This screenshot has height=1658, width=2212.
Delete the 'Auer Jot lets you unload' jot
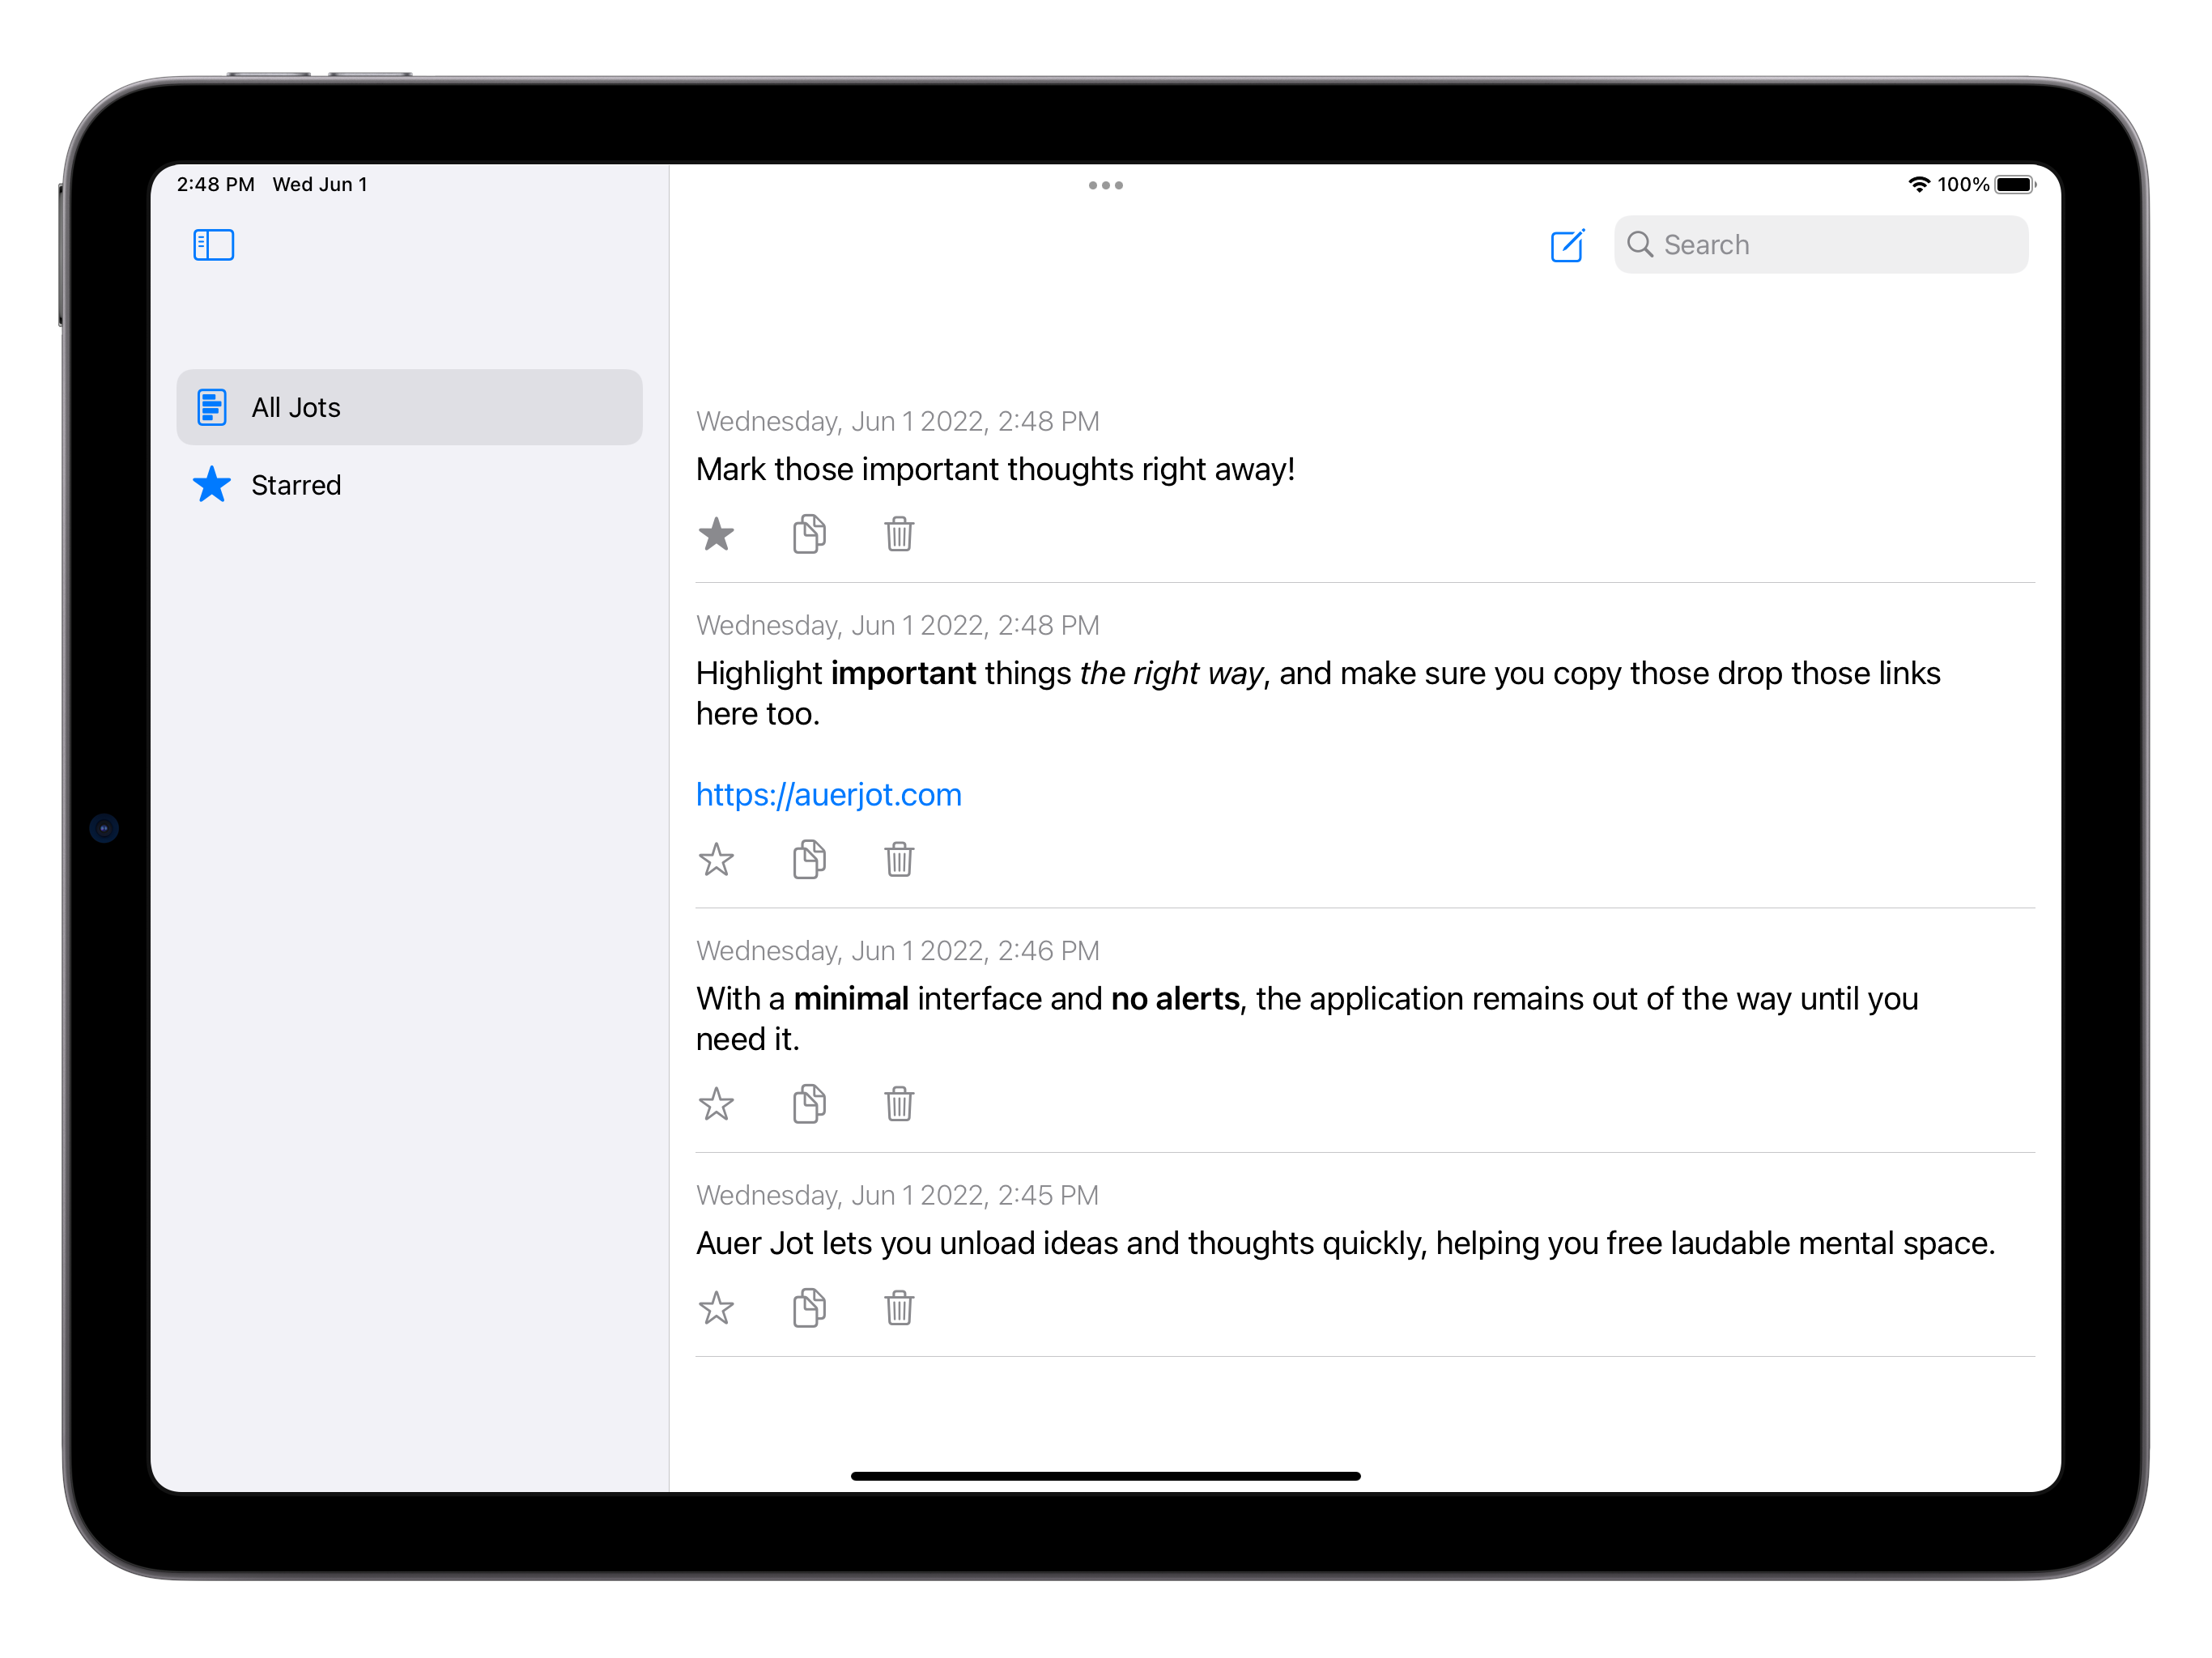899,1308
